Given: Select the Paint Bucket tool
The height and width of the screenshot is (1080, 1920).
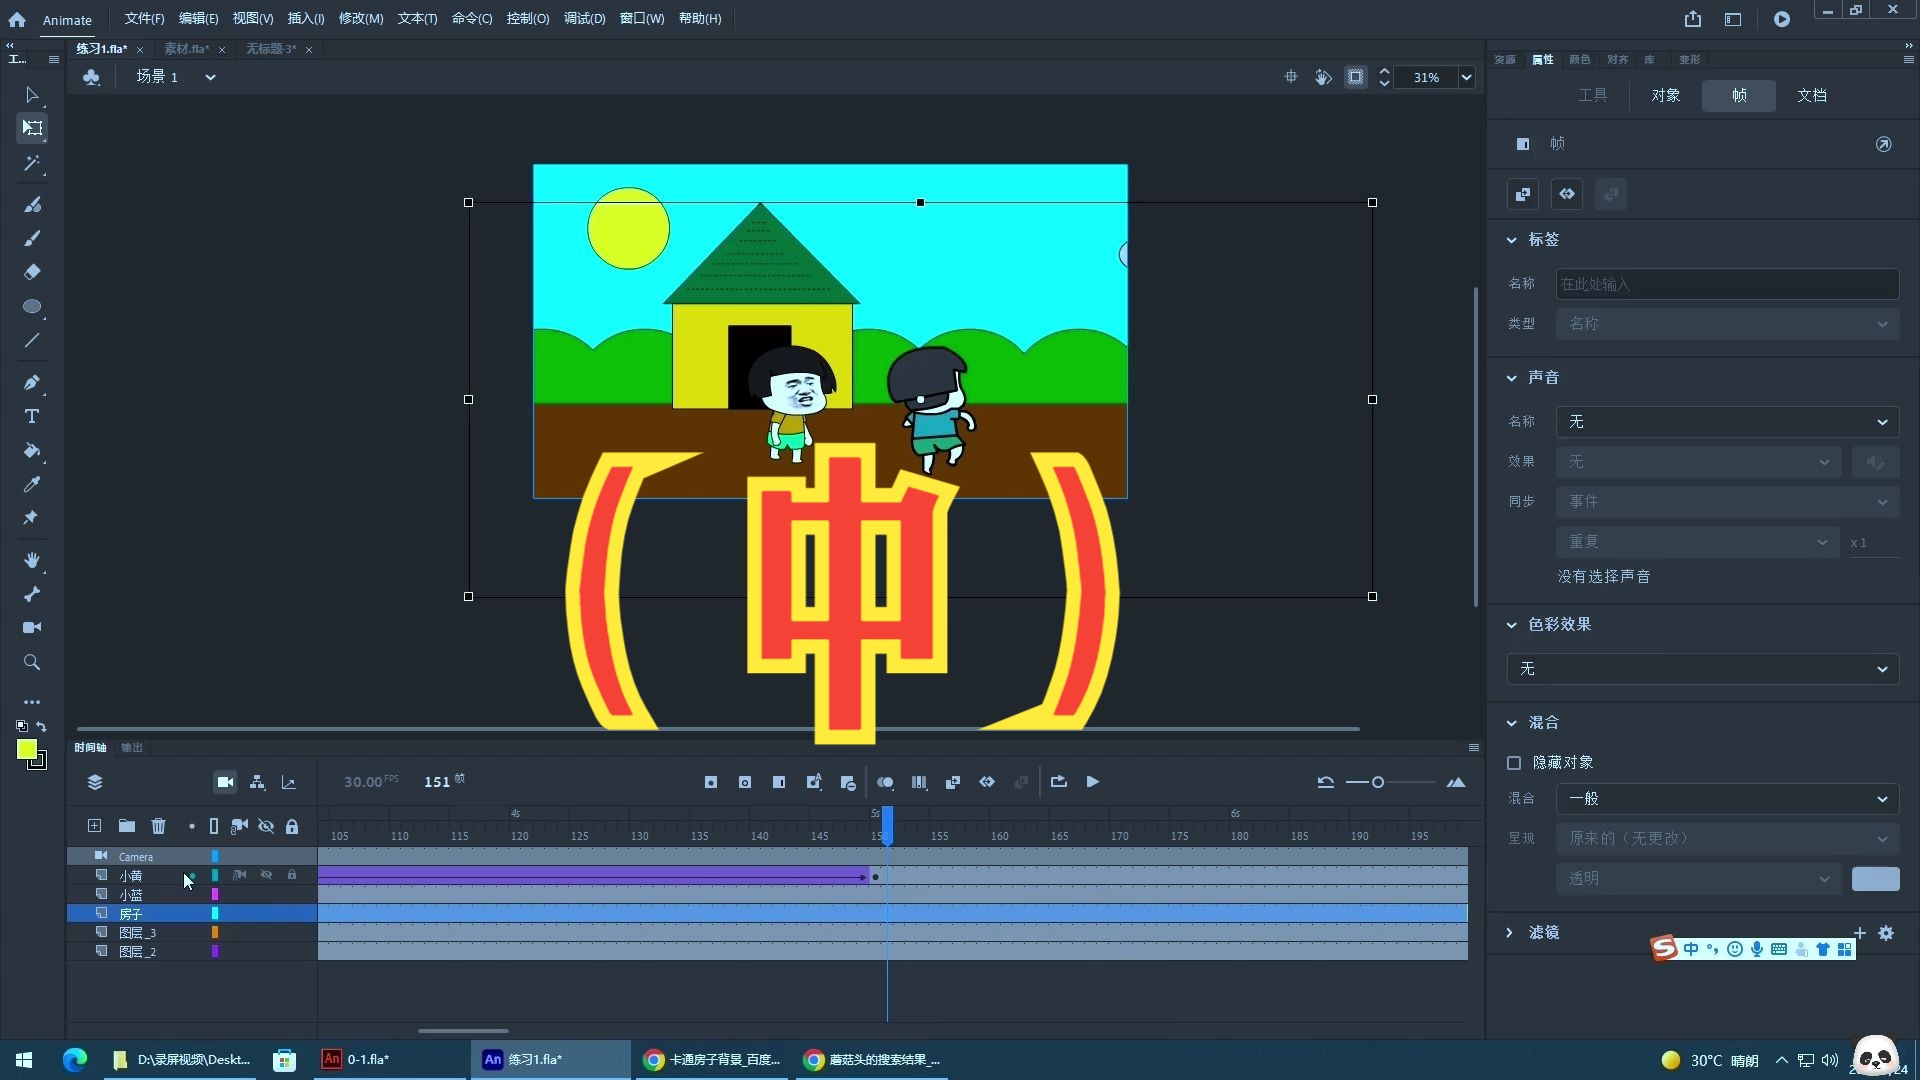Looking at the screenshot, I should click(32, 450).
